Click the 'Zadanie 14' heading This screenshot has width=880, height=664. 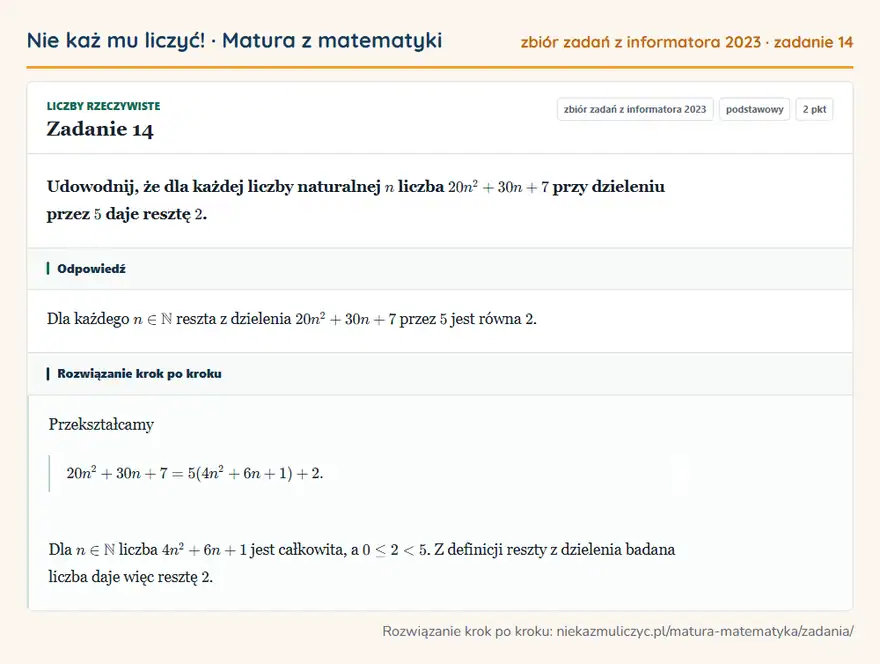[x=100, y=129]
